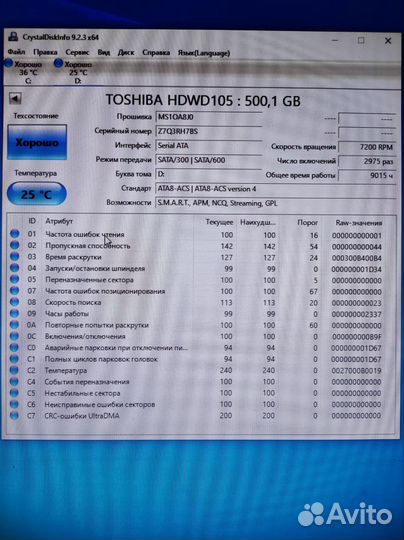Click the 25 °C temperature button
404x540 pixels.
37,194
